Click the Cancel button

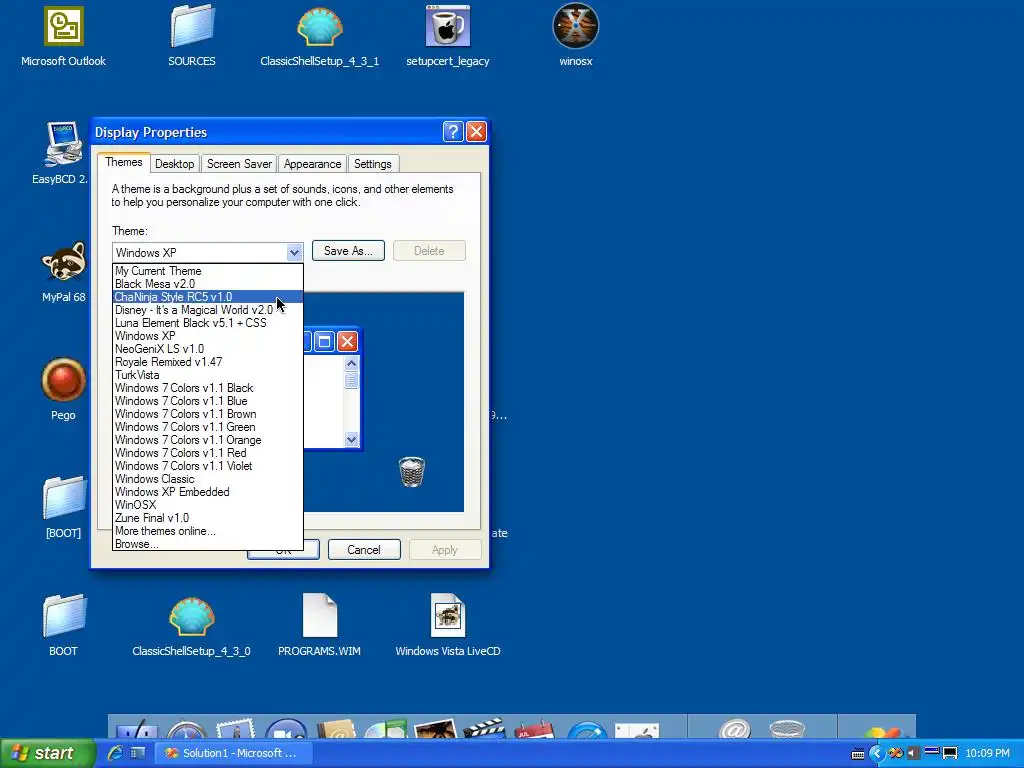(364, 550)
